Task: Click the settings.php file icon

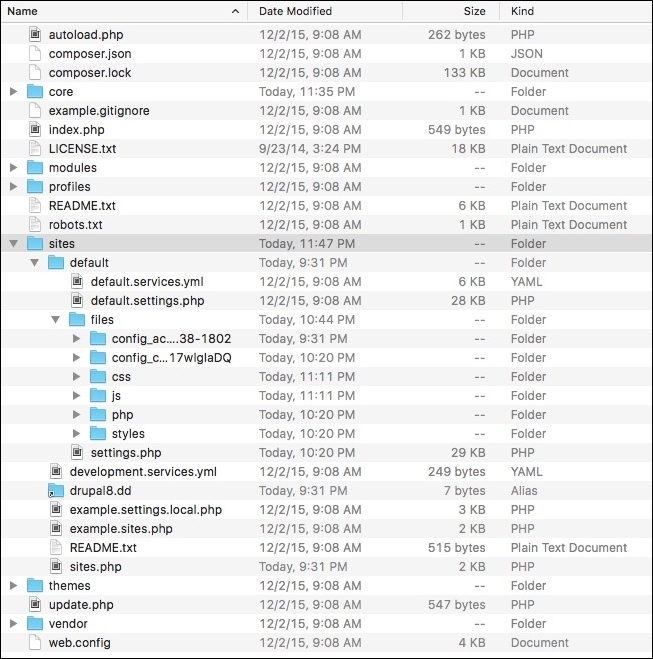Action: tap(77, 452)
